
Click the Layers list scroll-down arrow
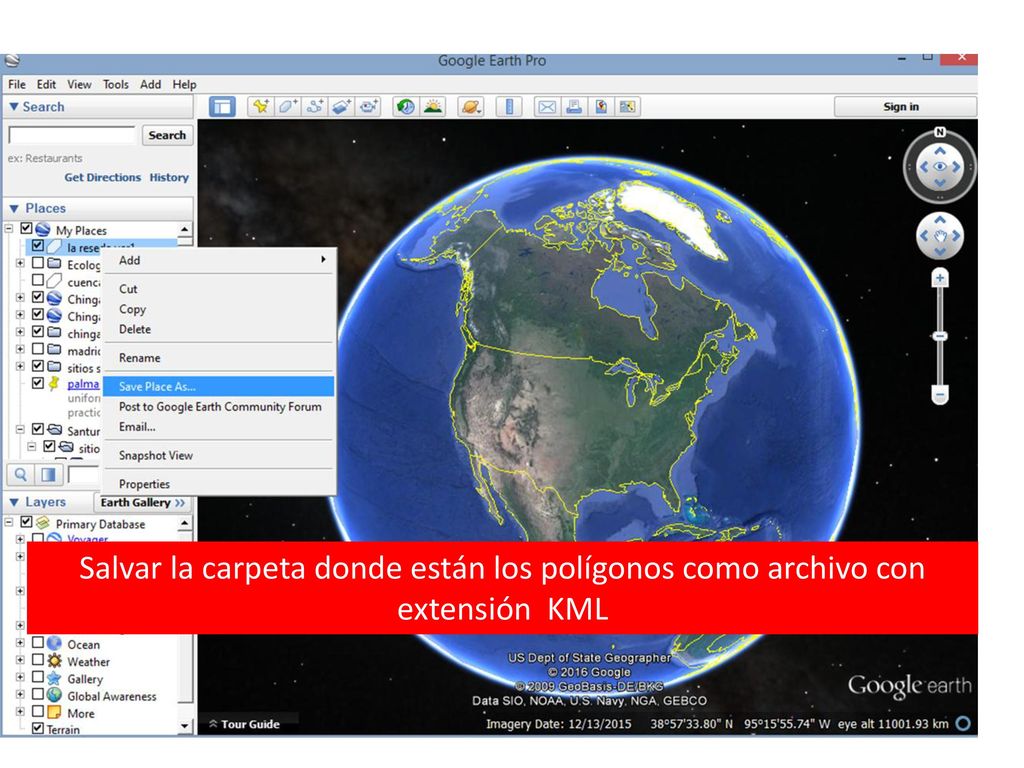point(185,726)
